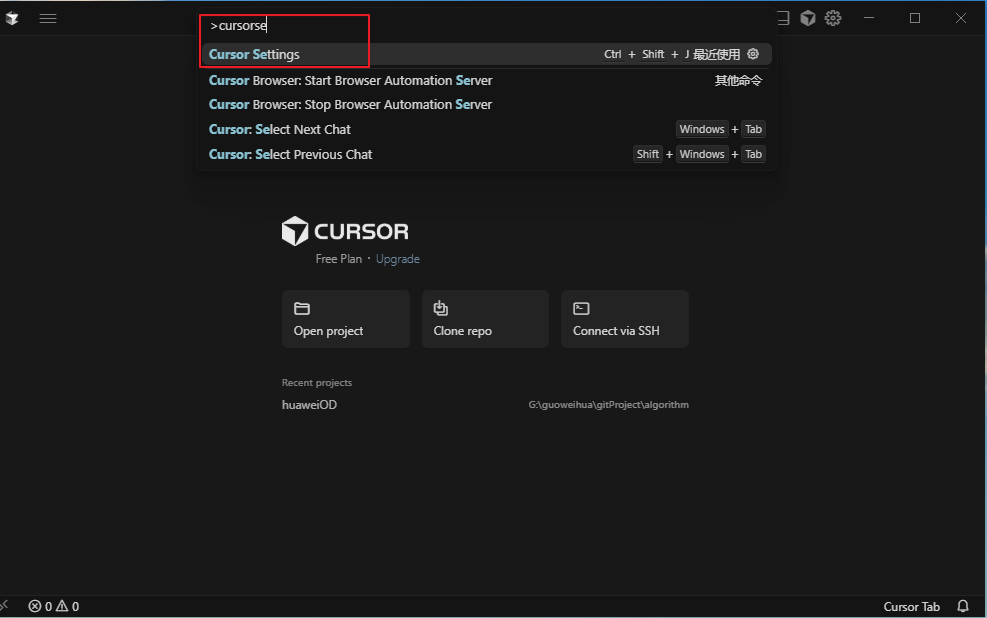The image size is (987, 618).
Task: Open the remote window indicator in the status bar
Action: [4, 605]
